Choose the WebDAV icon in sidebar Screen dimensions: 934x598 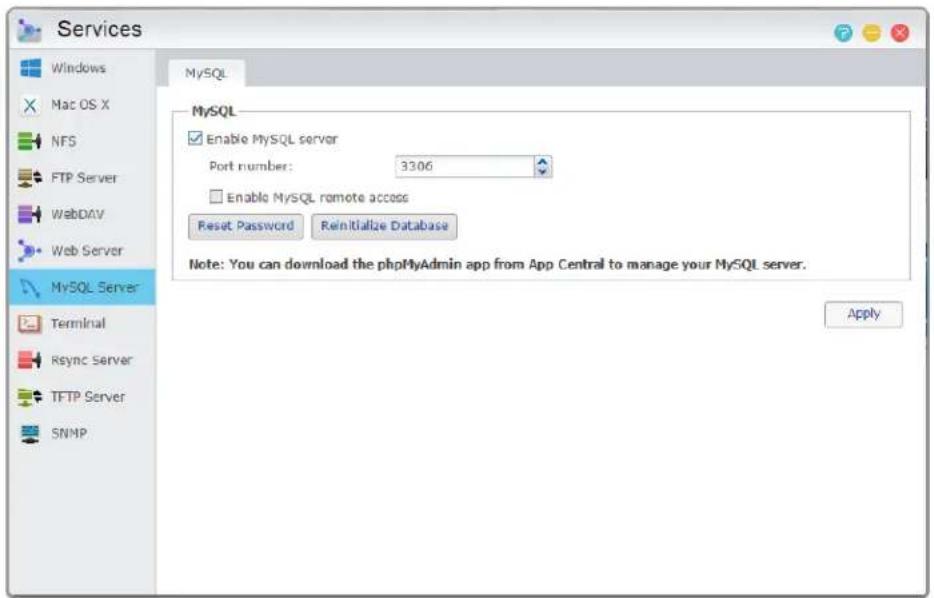coord(30,214)
